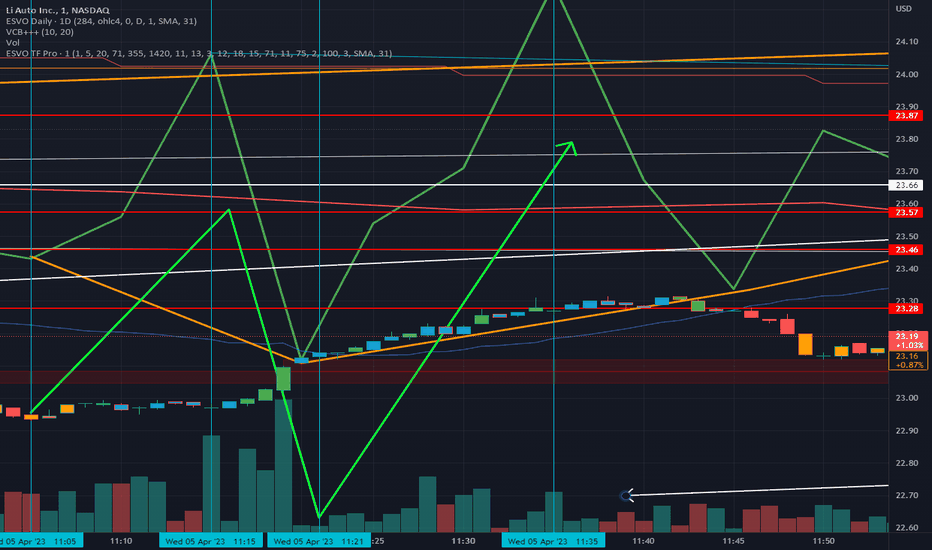The width and height of the screenshot is (932, 550).
Task: Click the 11:30 time axis label
Action: point(463,541)
